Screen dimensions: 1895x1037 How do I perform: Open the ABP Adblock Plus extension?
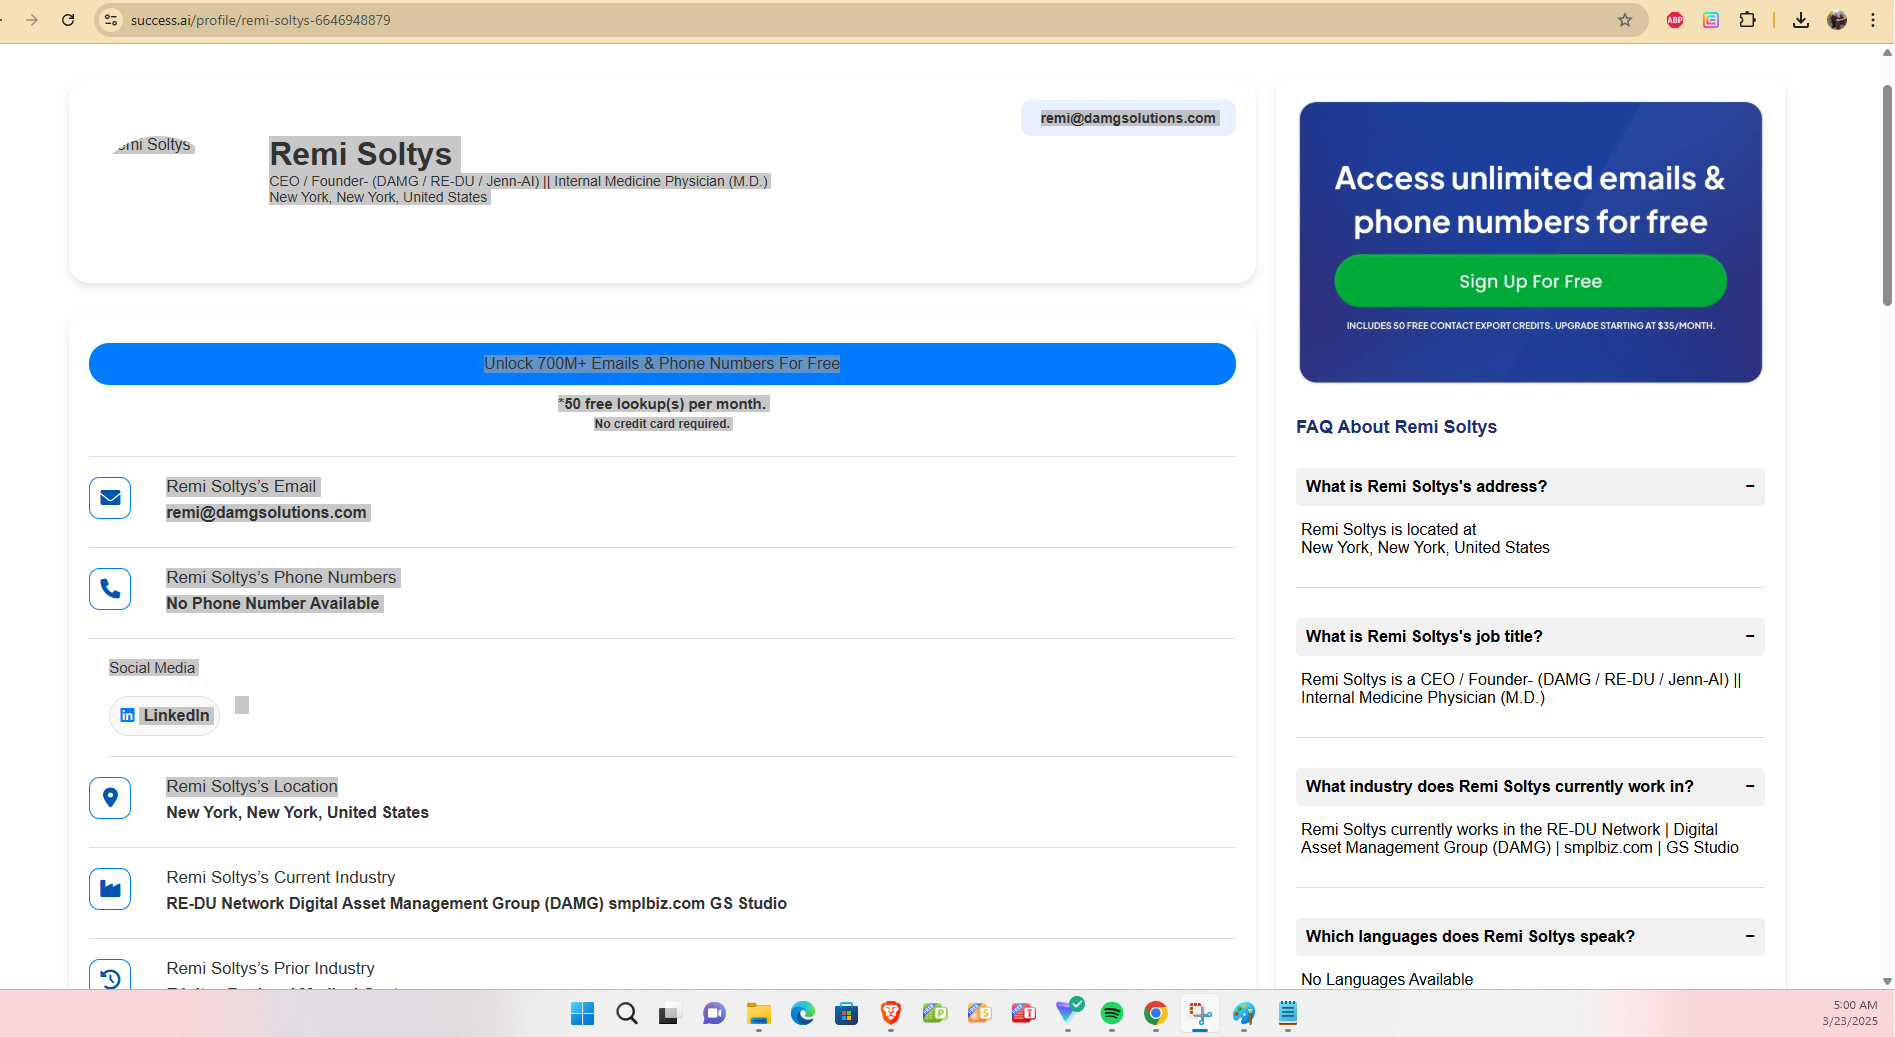(1675, 20)
